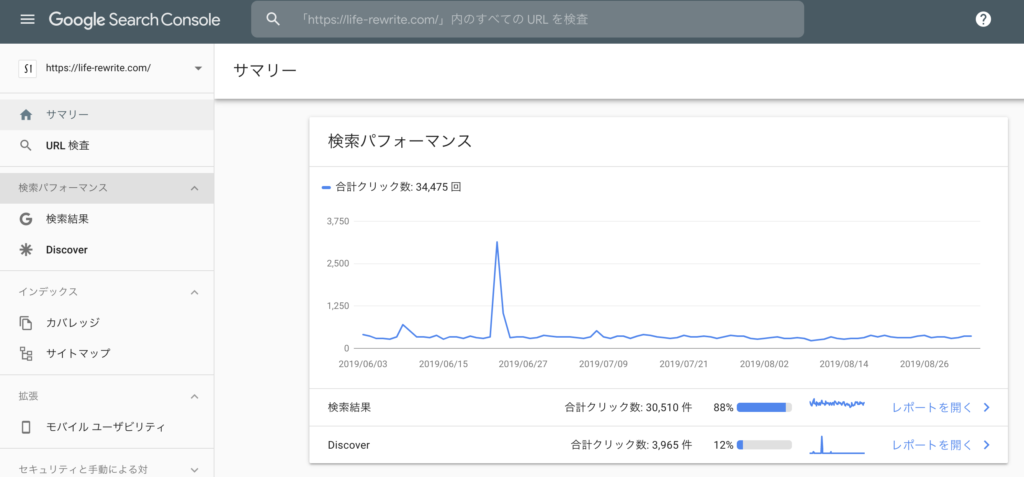Click the chevron arrow in the 検索結果 row
1024x477 pixels.
coord(987,408)
